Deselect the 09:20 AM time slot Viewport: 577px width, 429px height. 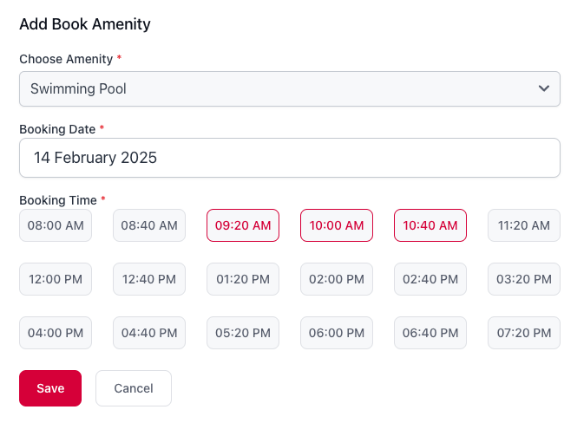point(243,226)
